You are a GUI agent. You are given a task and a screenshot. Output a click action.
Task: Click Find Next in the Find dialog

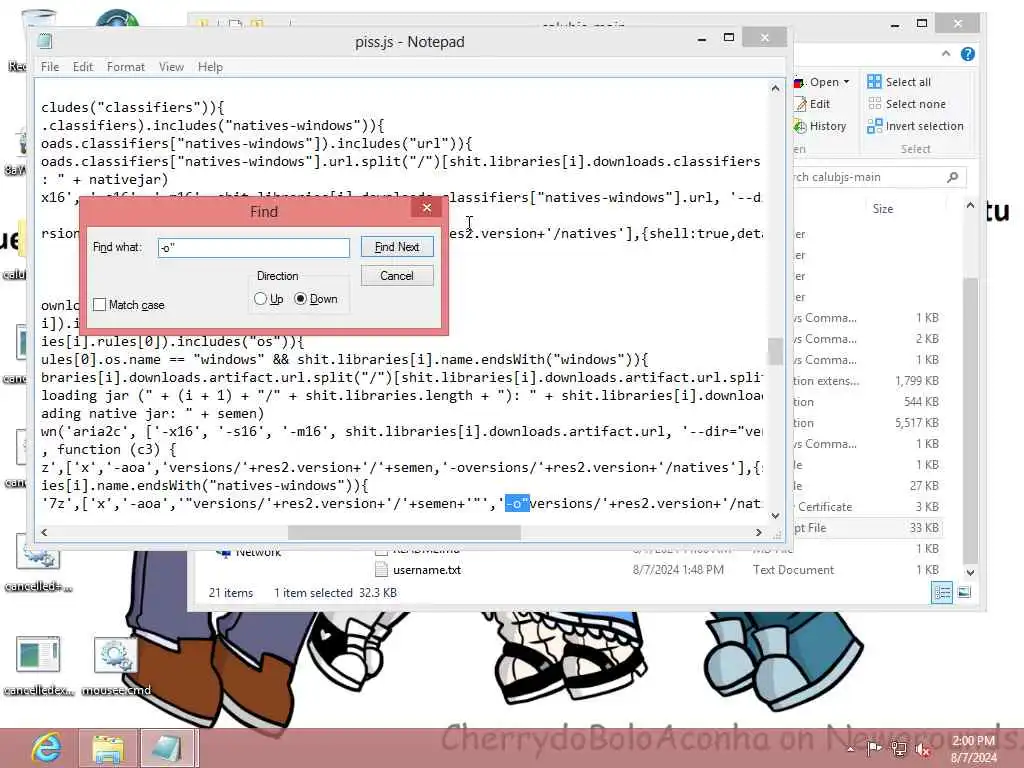[x=397, y=247]
